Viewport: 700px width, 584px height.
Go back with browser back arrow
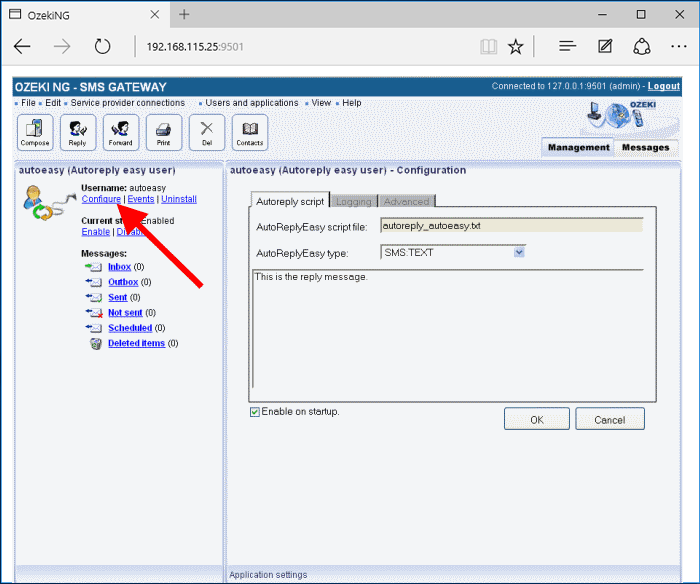click(x=22, y=46)
